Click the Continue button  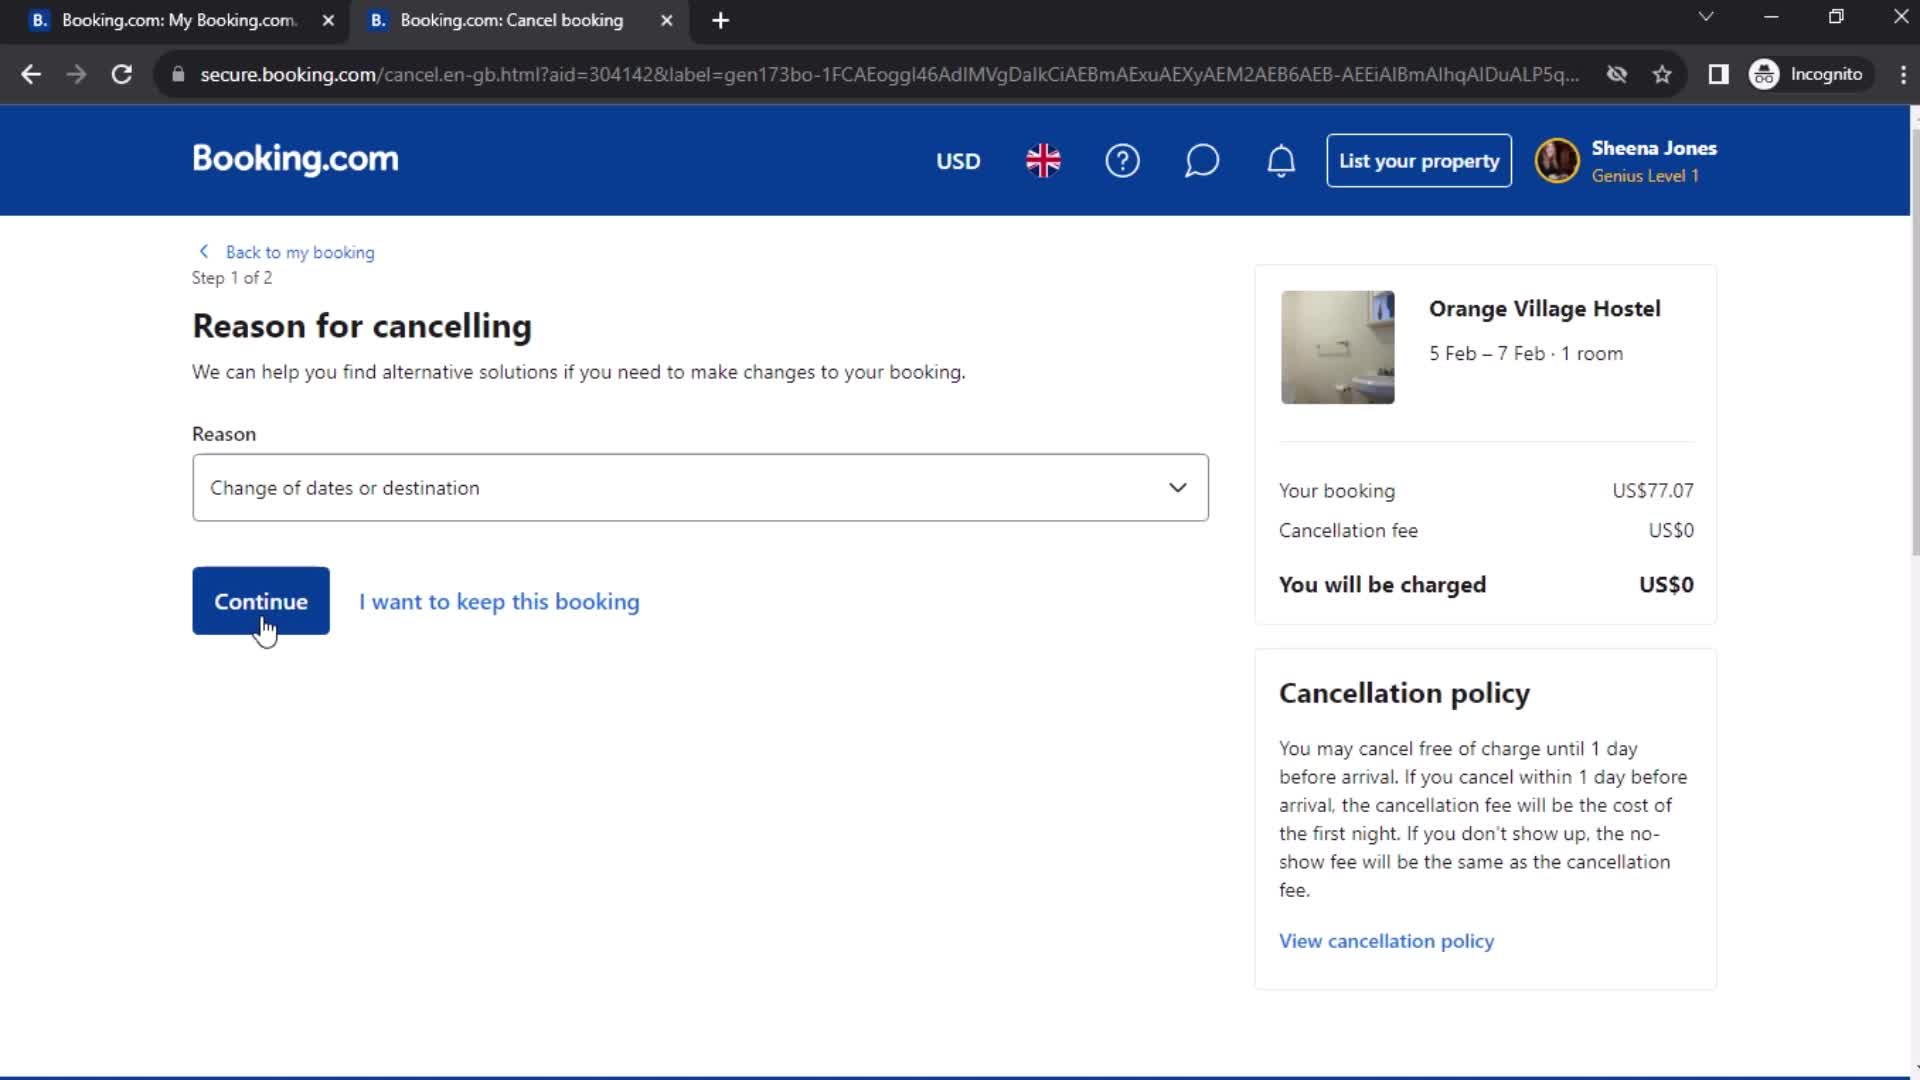tap(261, 601)
